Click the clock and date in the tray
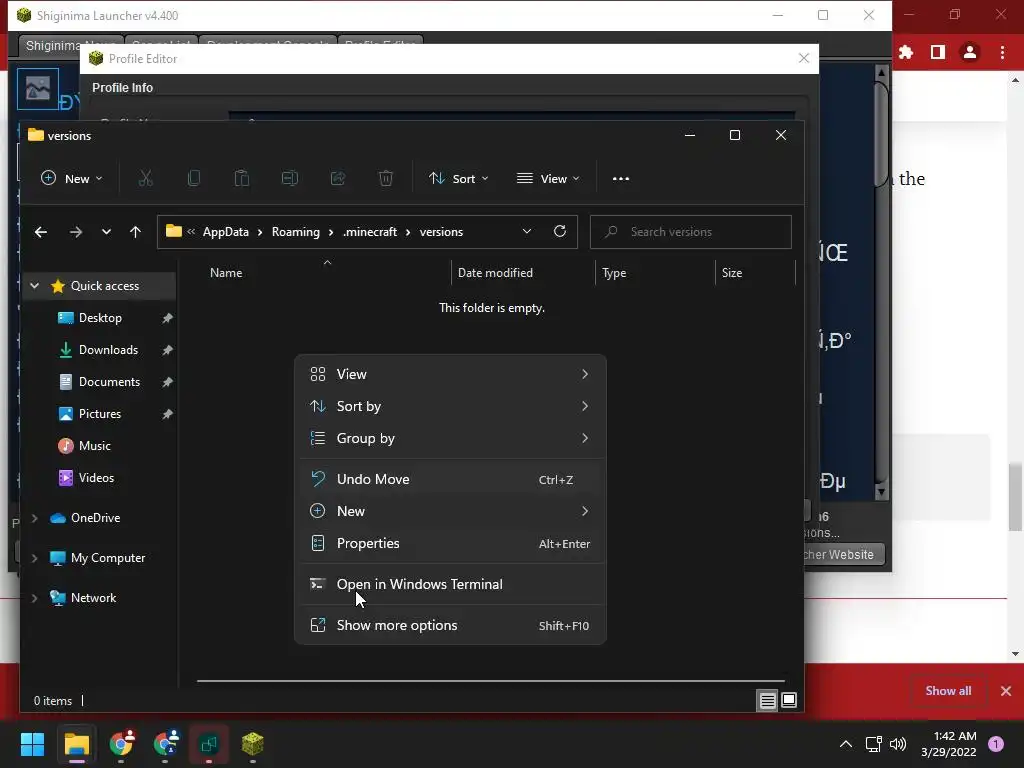Viewport: 1024px width, 768px height. [x=949, y=744]
